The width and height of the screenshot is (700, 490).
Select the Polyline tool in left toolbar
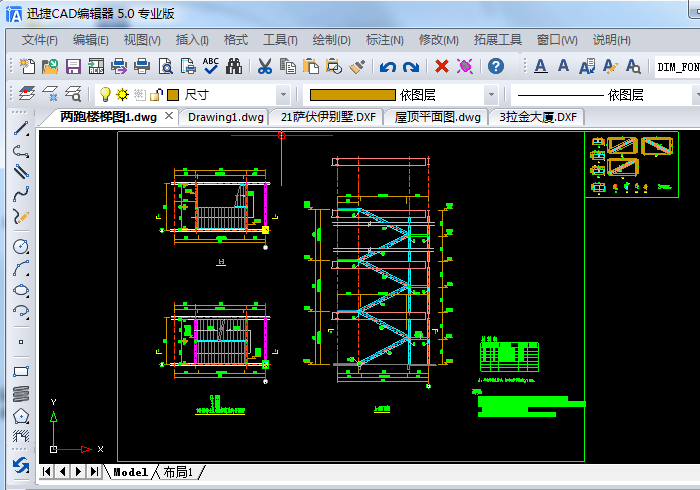pos(21,151)
